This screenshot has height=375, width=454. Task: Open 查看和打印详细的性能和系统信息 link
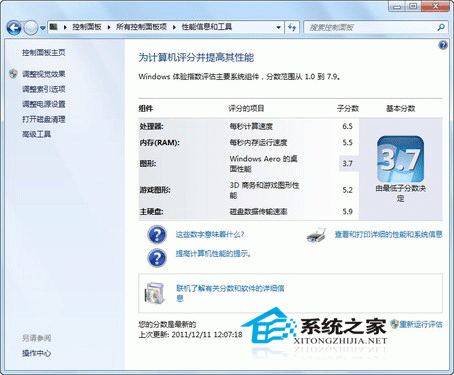(388, 234)
